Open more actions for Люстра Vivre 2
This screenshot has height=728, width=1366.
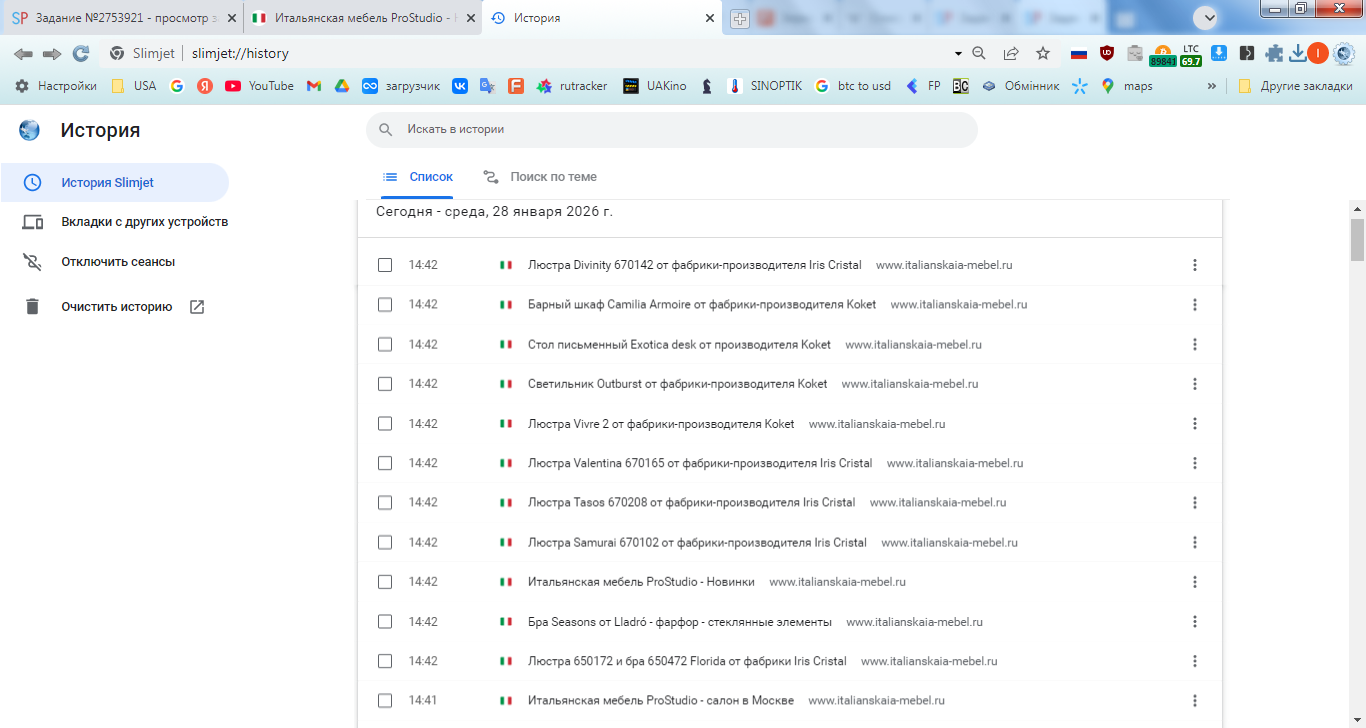pyautogui.click(x=1195, y=423)
